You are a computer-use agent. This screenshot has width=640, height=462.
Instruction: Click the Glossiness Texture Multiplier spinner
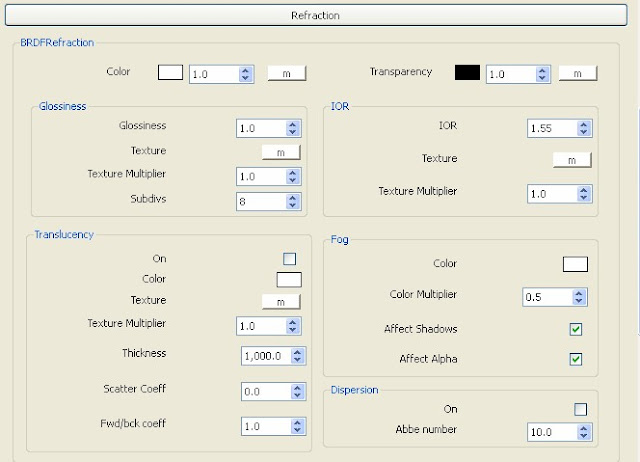click(x=293, y=176)
